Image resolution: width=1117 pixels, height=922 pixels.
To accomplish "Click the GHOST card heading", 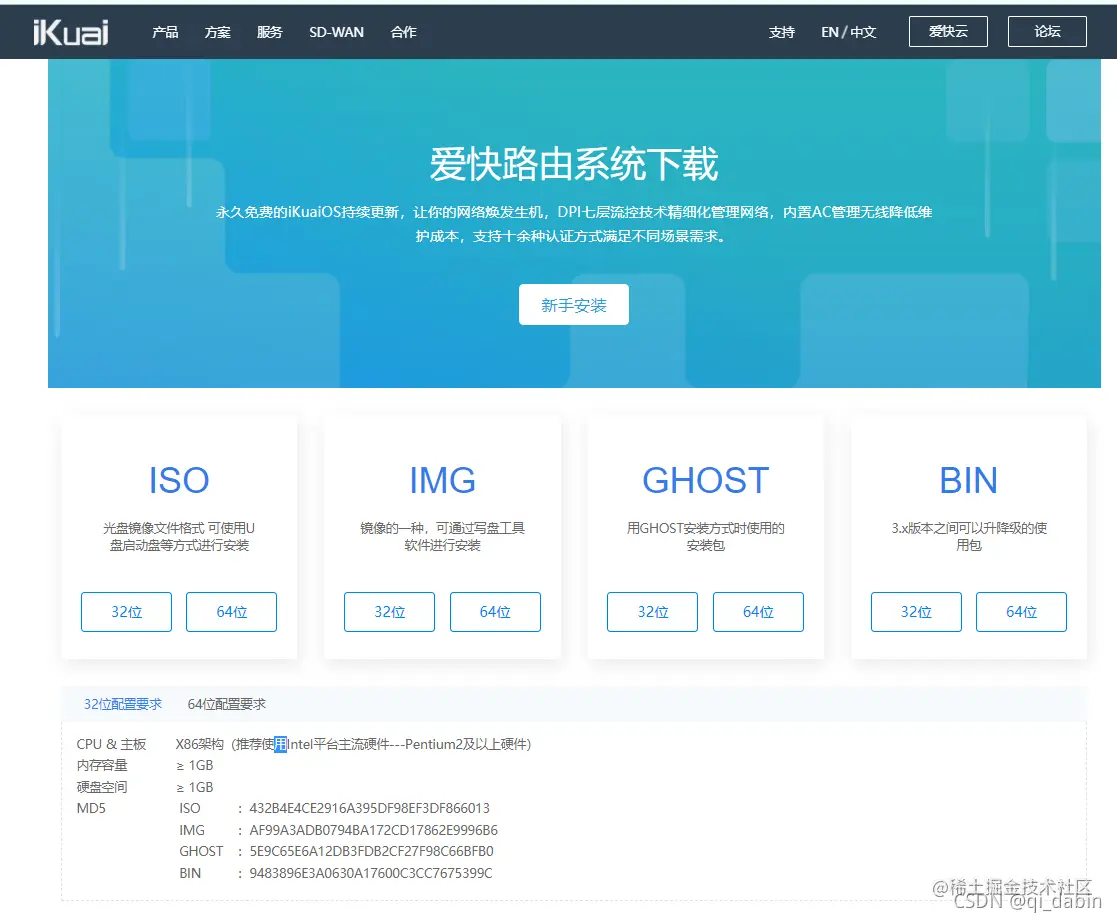I will tap(705, 480).
